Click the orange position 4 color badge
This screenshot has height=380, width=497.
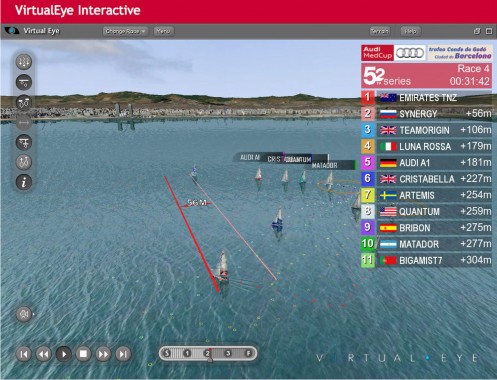pyautogui.click(x=368, y=146)
